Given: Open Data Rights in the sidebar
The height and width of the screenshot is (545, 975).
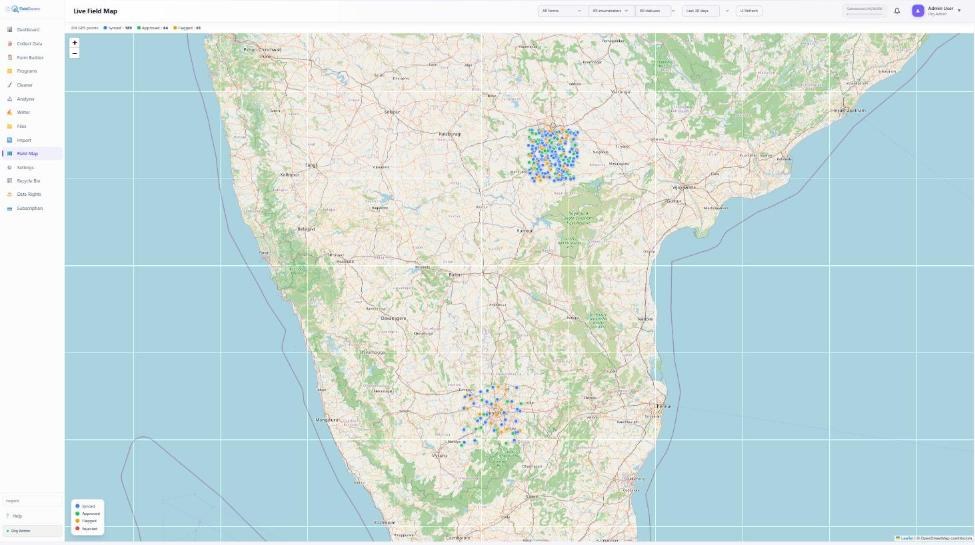Looking at the screenshot, I should point(31,195).
